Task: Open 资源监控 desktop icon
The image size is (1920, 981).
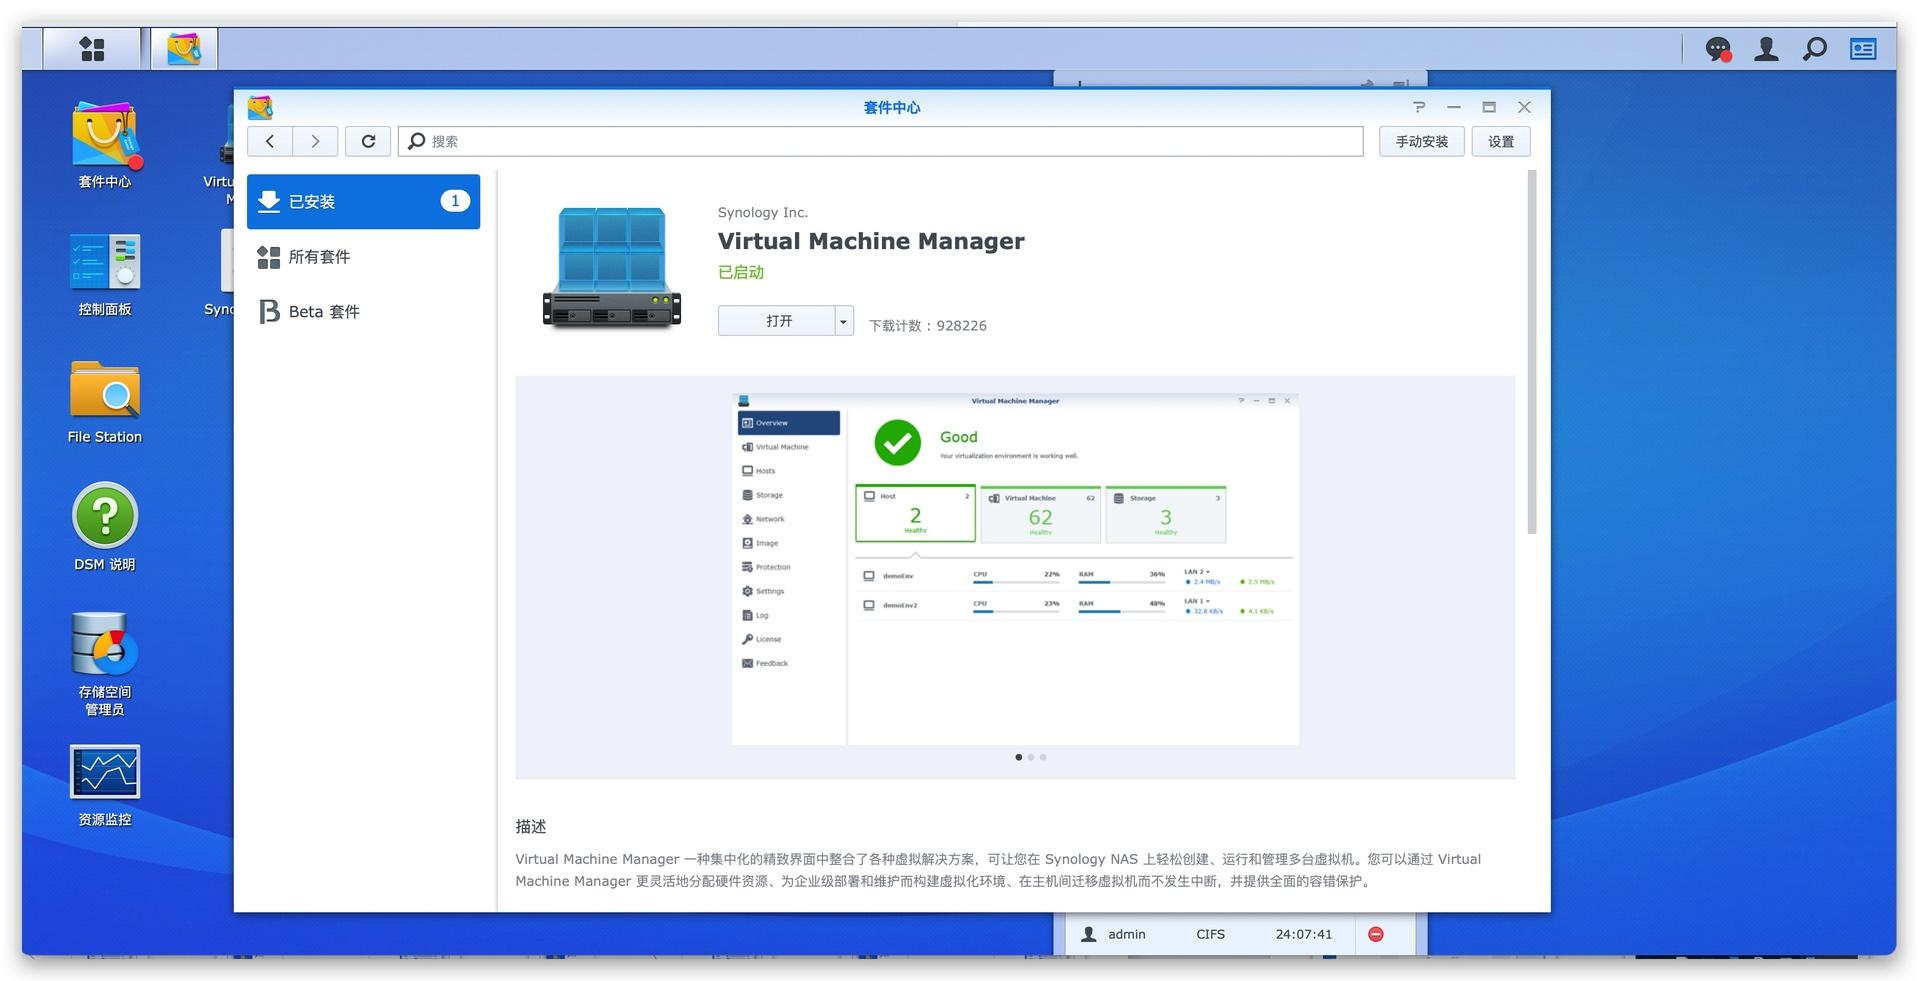Action: coord(105,786)
